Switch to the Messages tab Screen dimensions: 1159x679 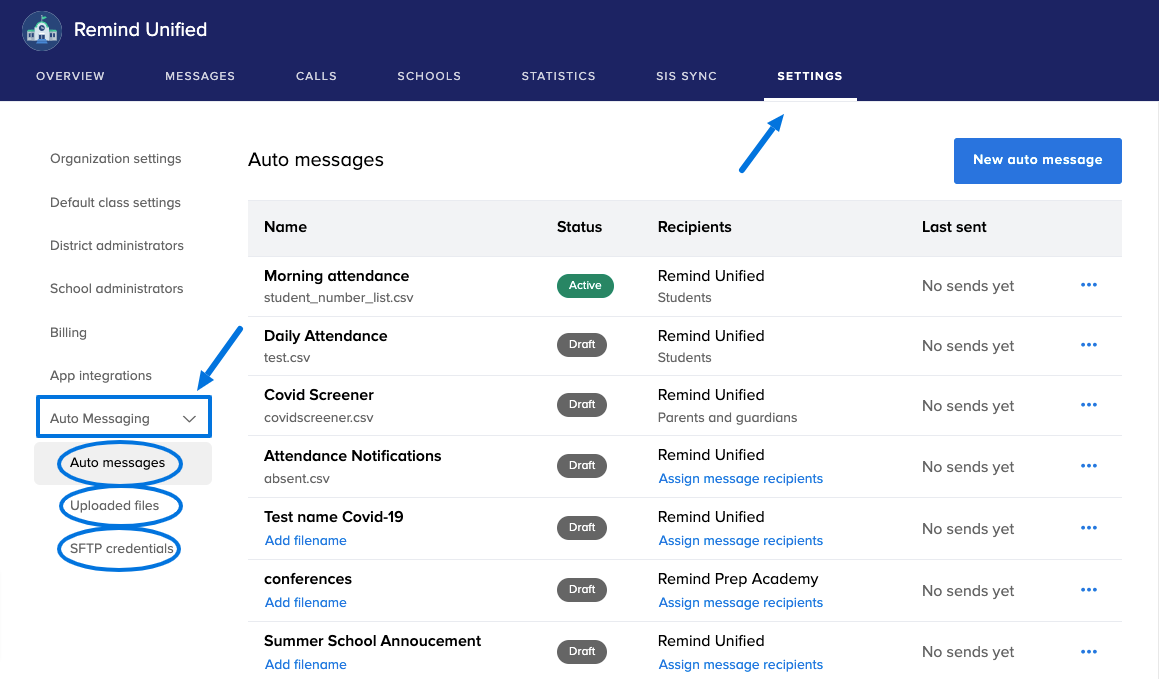pos(200,76)
